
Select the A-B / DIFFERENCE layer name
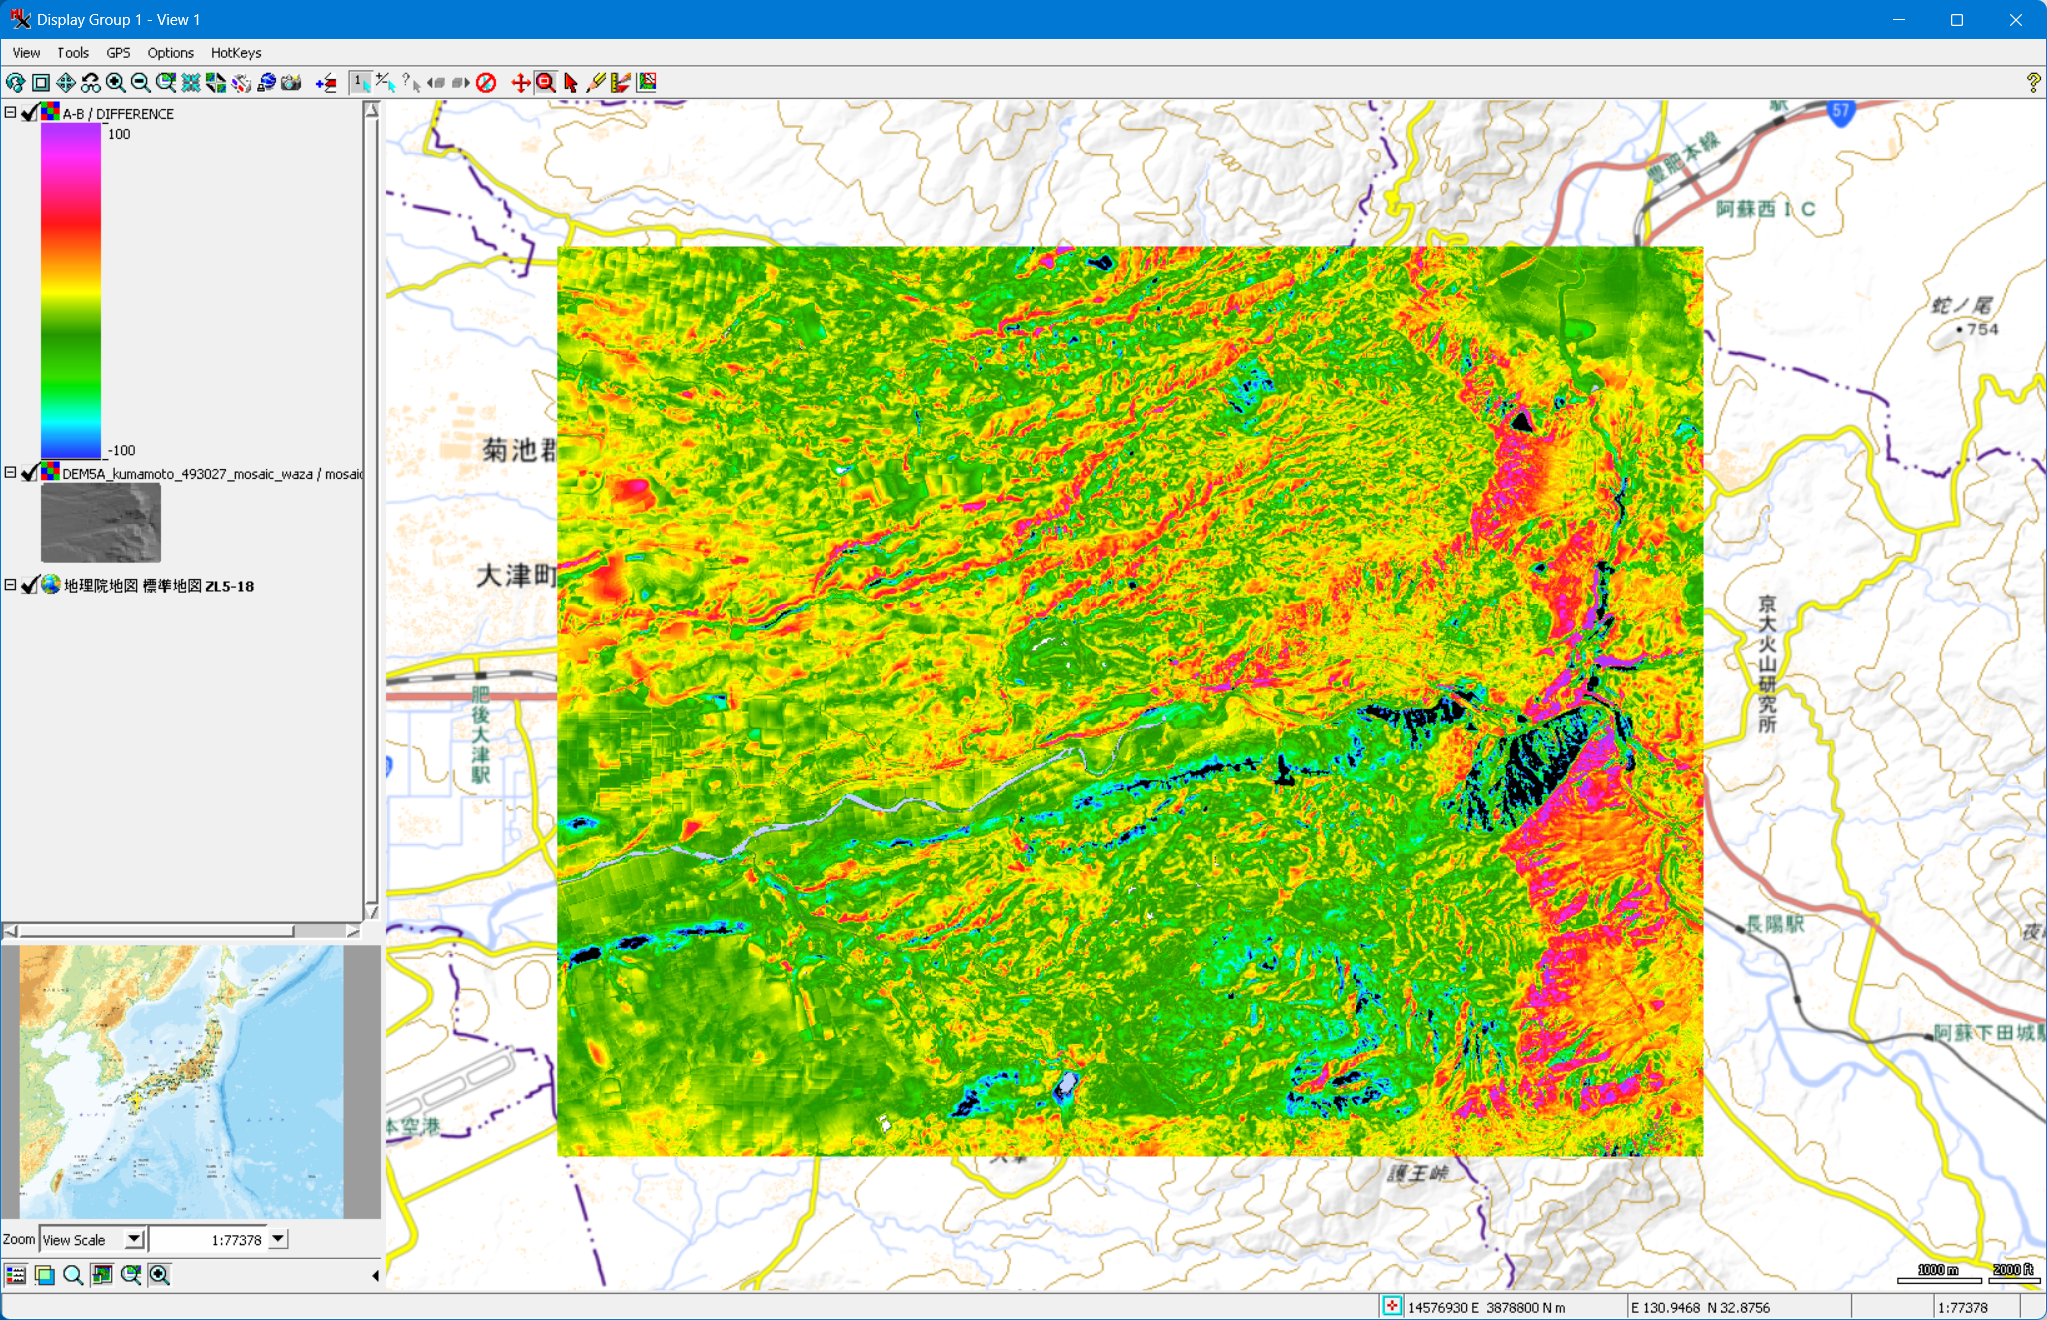point(118,114)
